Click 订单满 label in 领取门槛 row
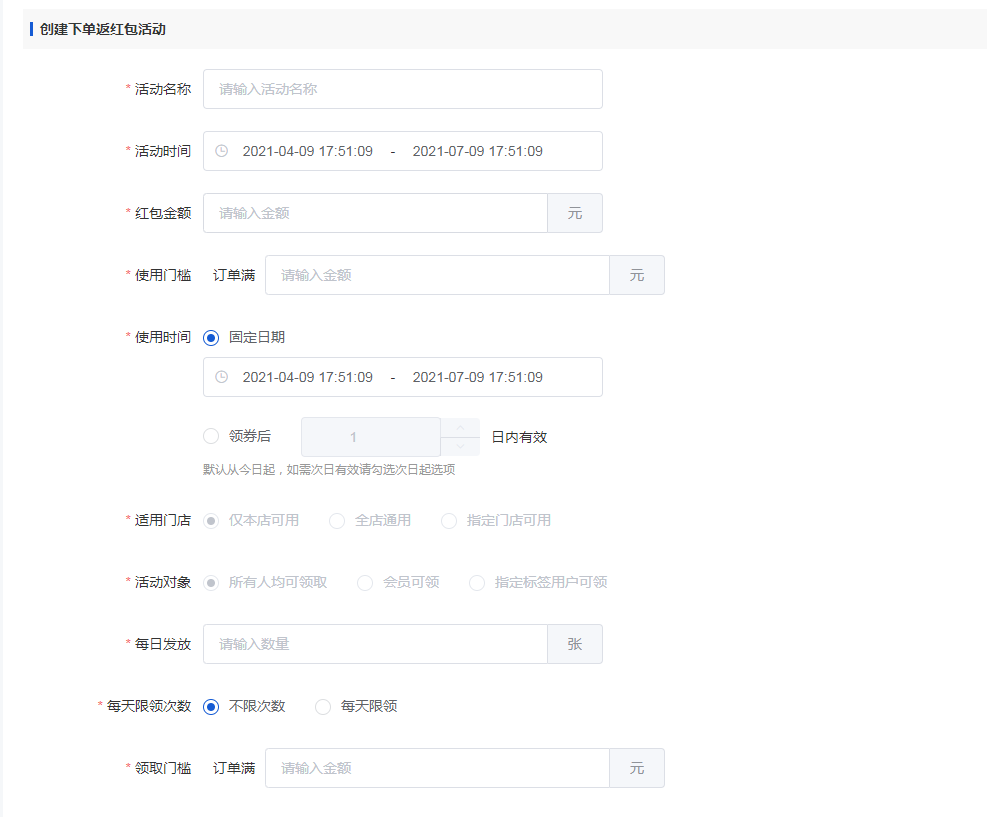This screenshot has width=987, height=817. (x=234, y=768)
